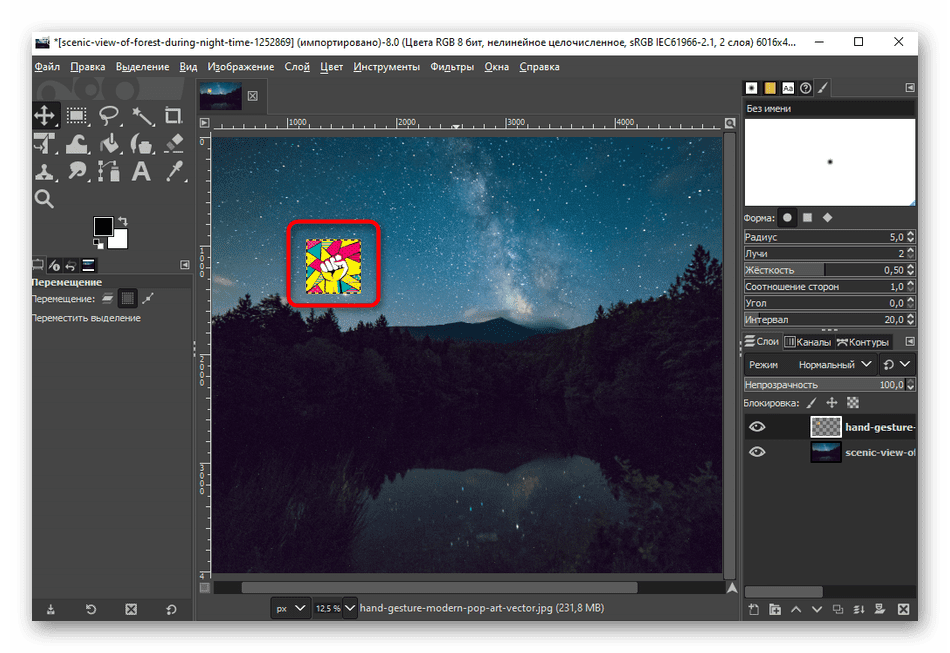Open the Правка menu
This screenshot has width=950, height=653.
pyautogui.click(x=88, y=67)
